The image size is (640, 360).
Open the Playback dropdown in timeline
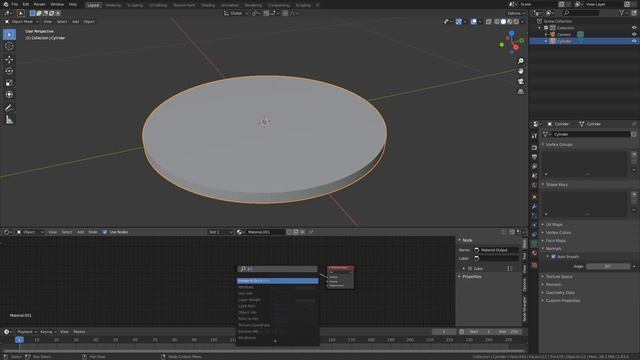27,332
